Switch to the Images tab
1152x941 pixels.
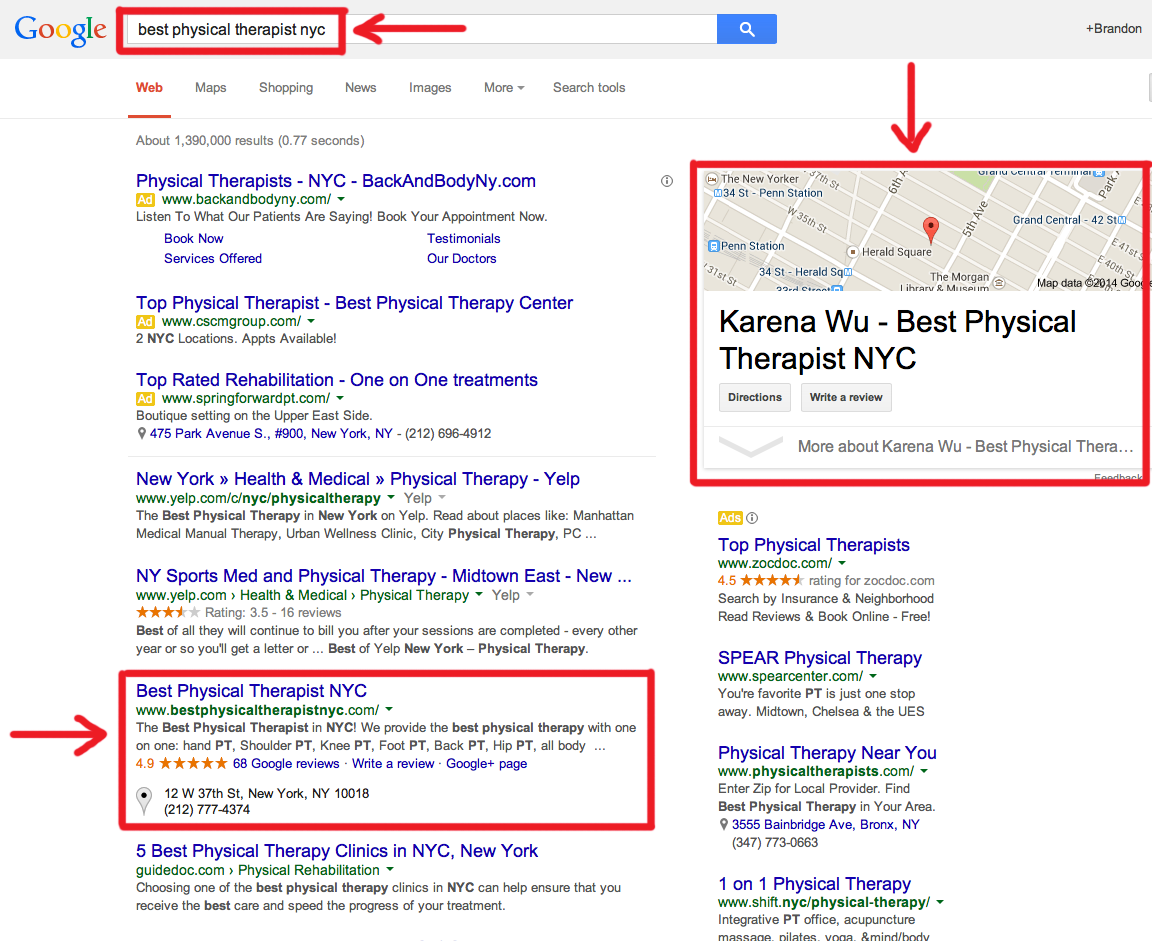[430, 87]
